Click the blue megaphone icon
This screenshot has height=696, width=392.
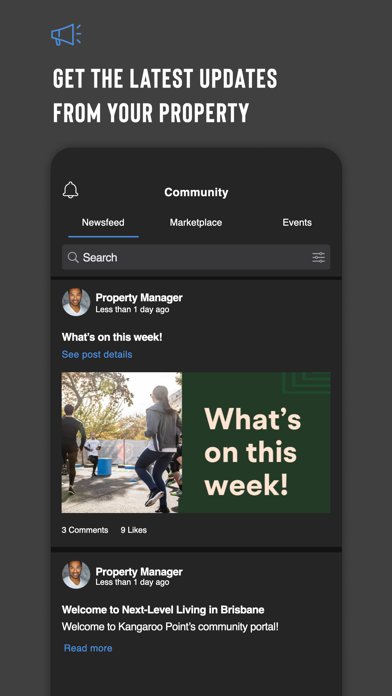point(66,35)
